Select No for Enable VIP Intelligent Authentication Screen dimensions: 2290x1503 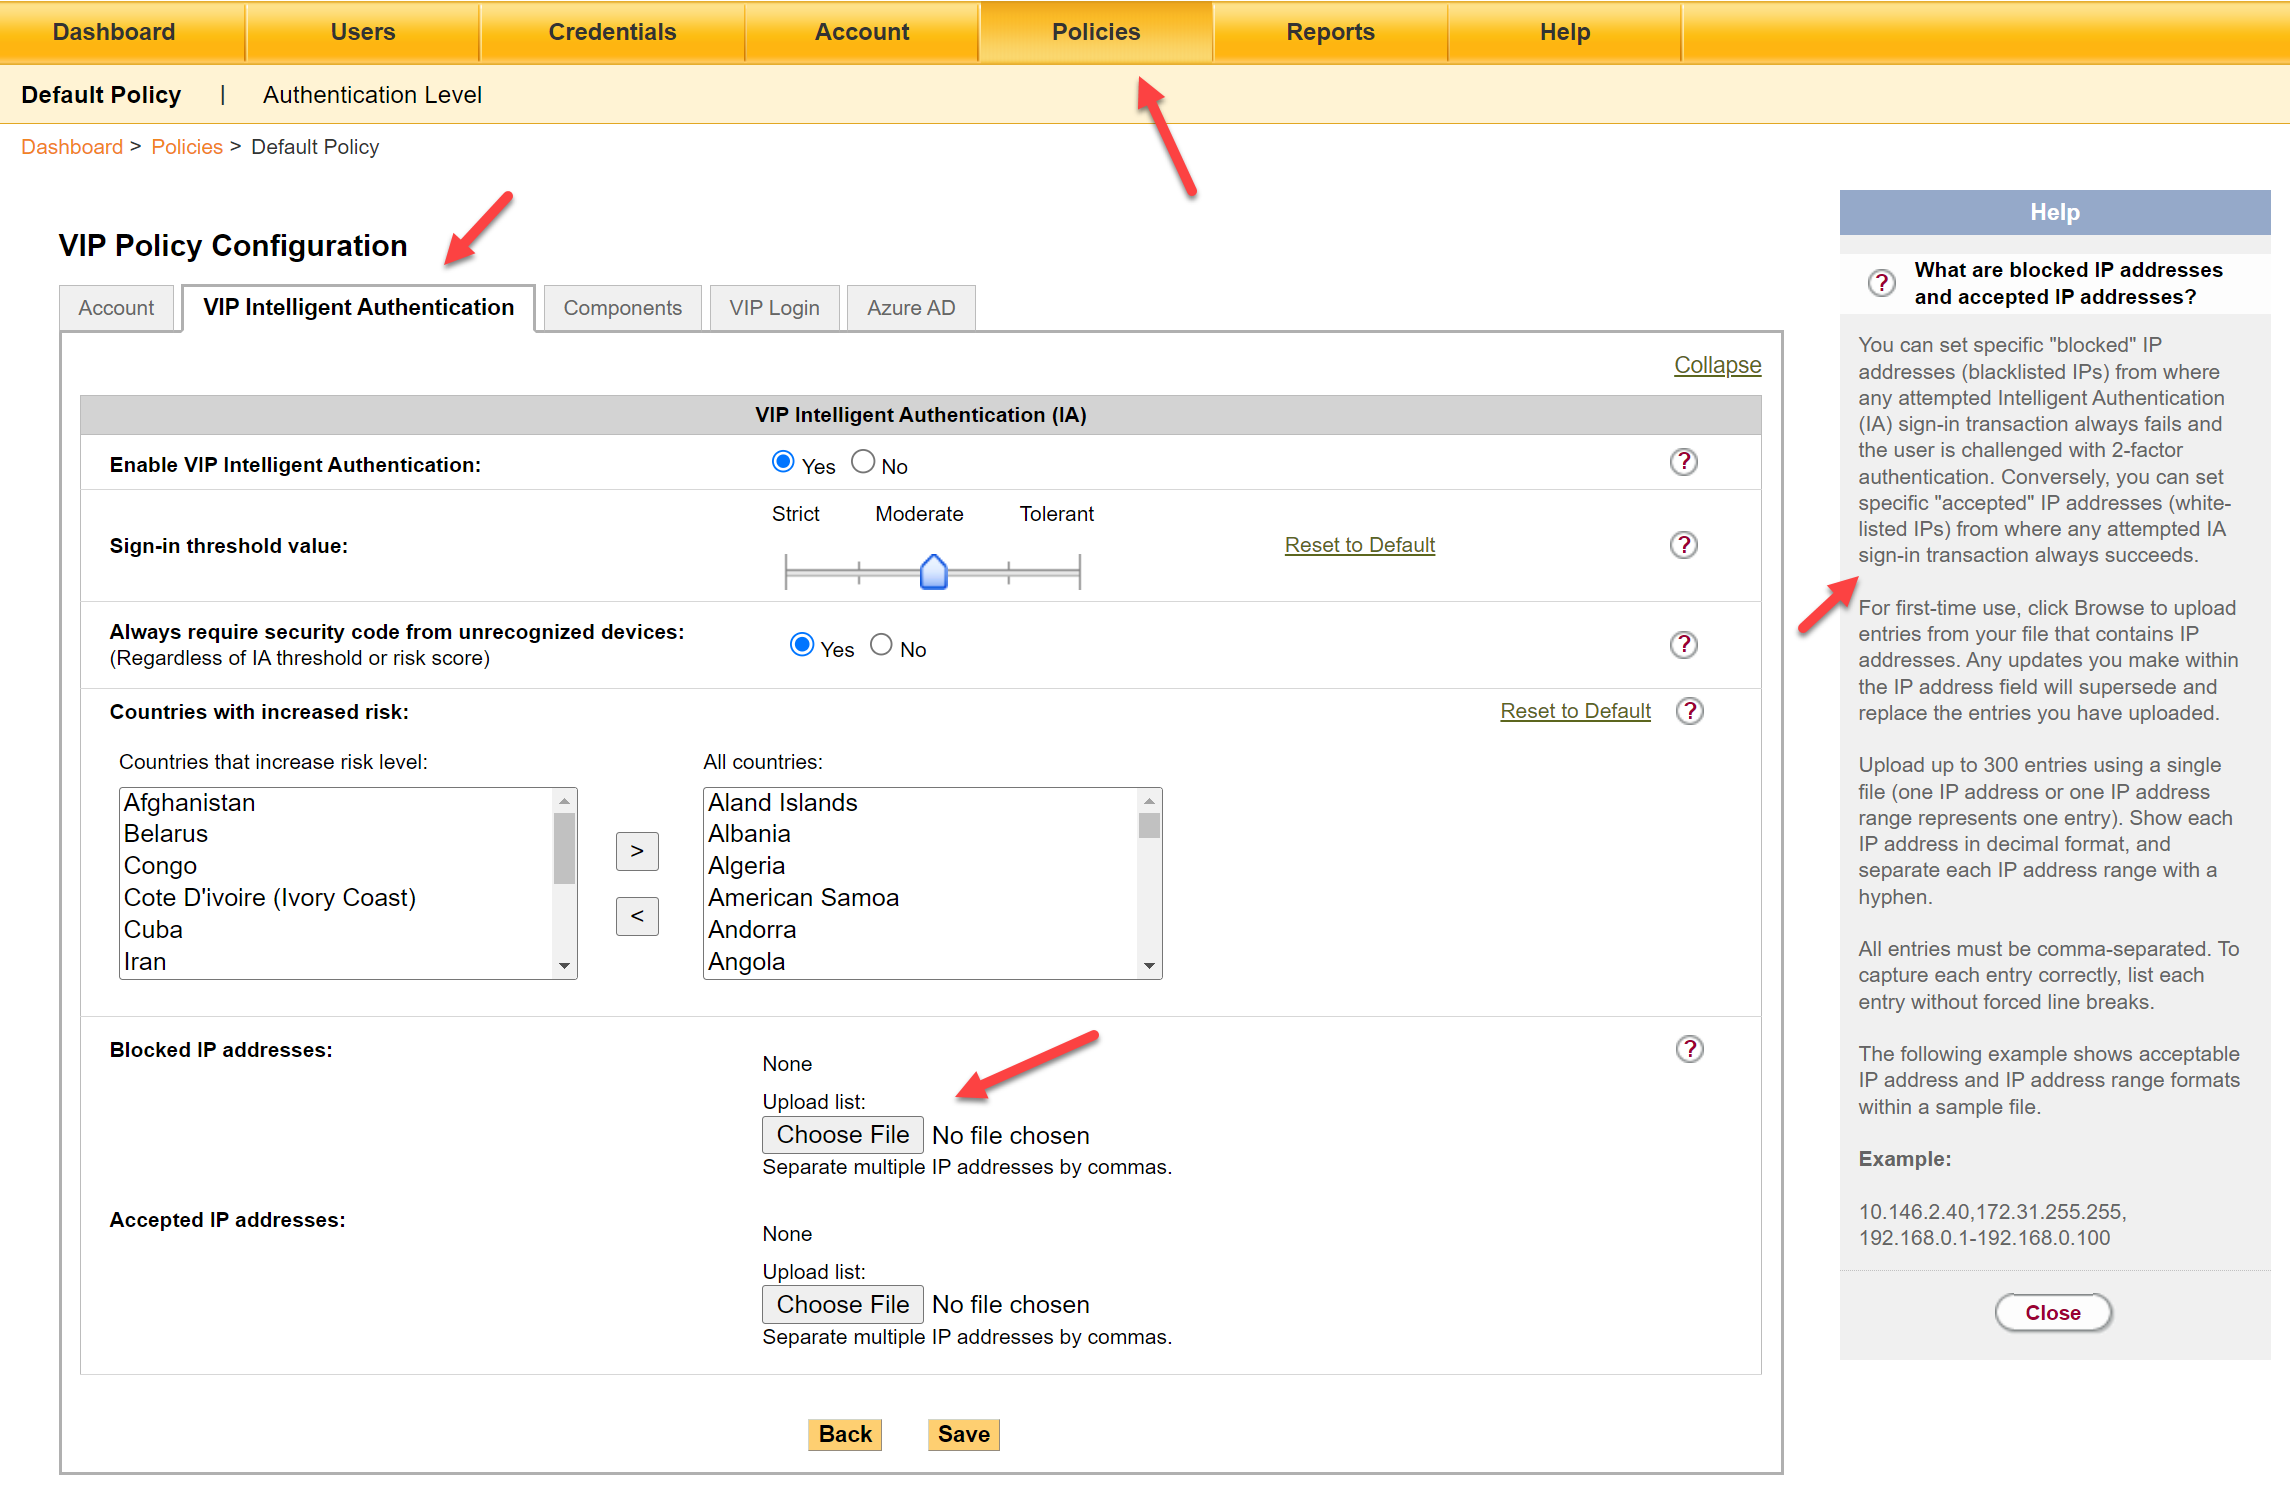pos(863,462)
